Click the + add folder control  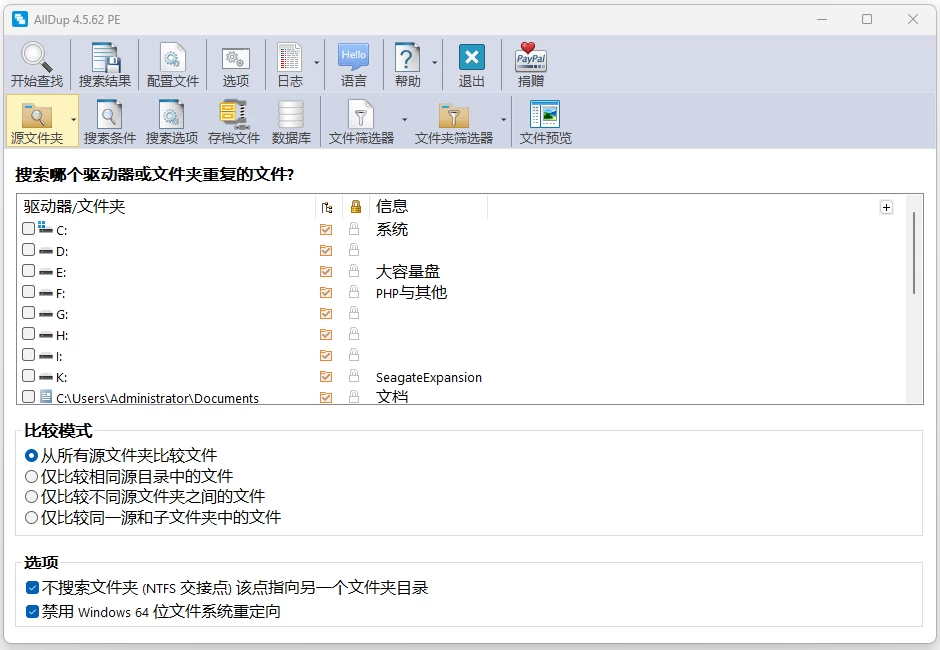point(886,206)
